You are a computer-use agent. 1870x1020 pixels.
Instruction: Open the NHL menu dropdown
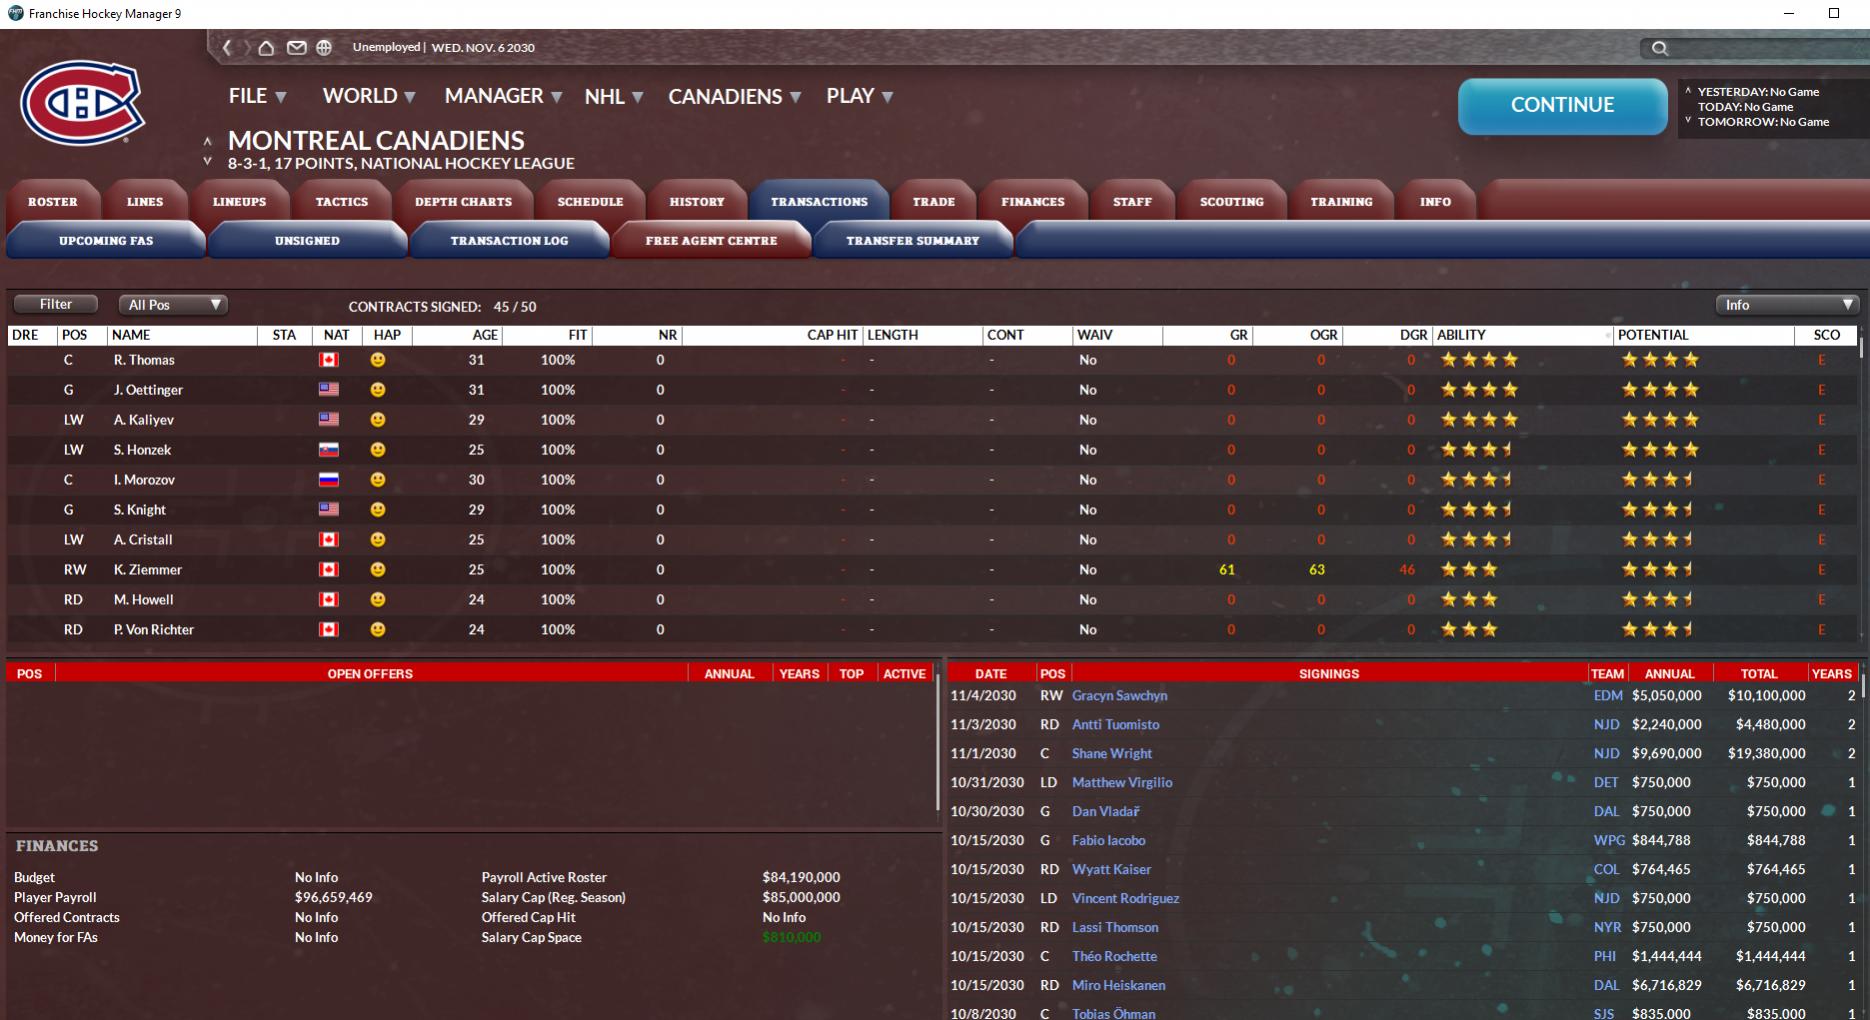(613, 97)
